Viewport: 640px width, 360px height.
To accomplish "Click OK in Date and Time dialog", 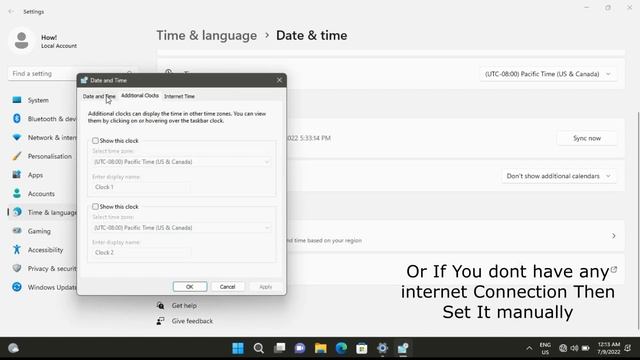I will tap(190, 287).
